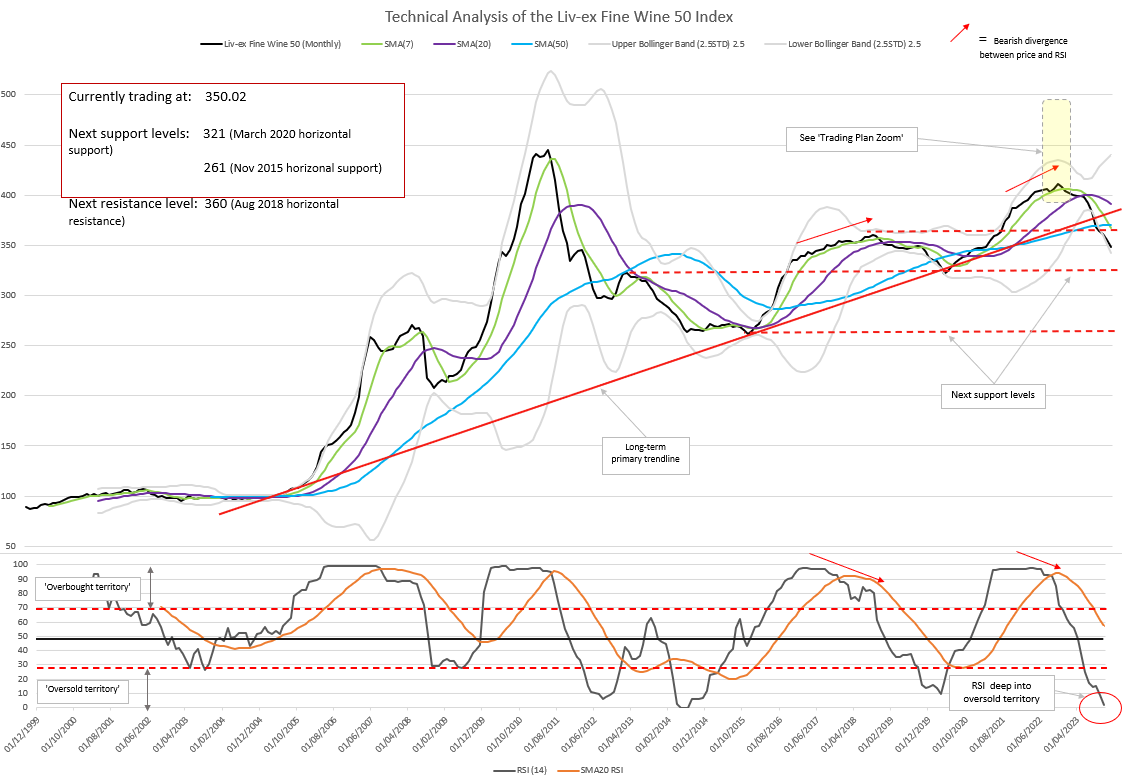Click the 01/06/2012 date label

577,733
